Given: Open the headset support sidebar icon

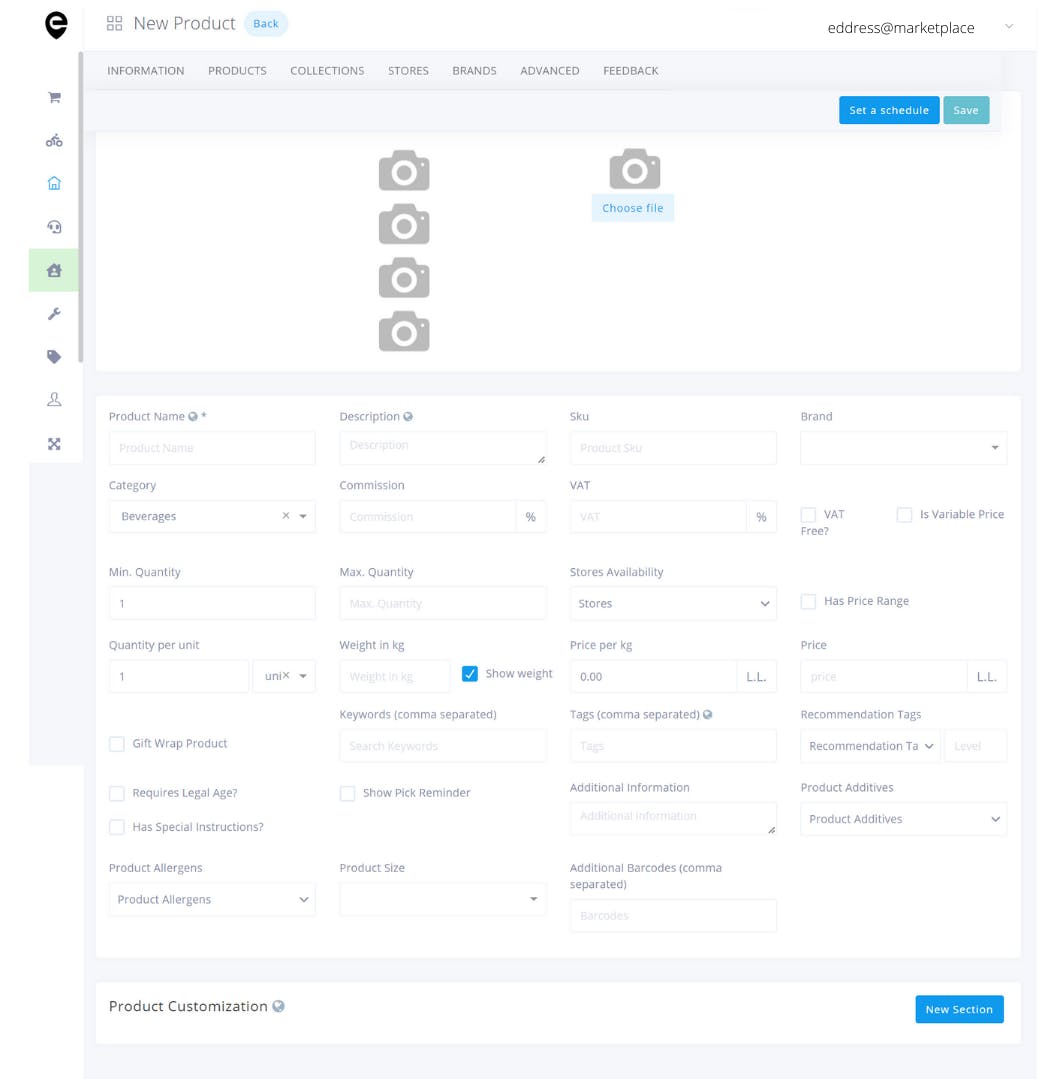Looking at the screenshot, I should pyautogui.click(x=54, y=226).
